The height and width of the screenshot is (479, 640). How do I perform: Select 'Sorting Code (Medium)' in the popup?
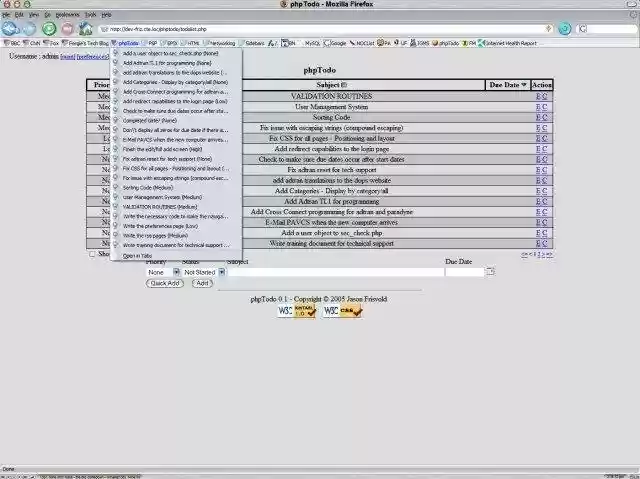pyautogui.click(x=176, y=188)
